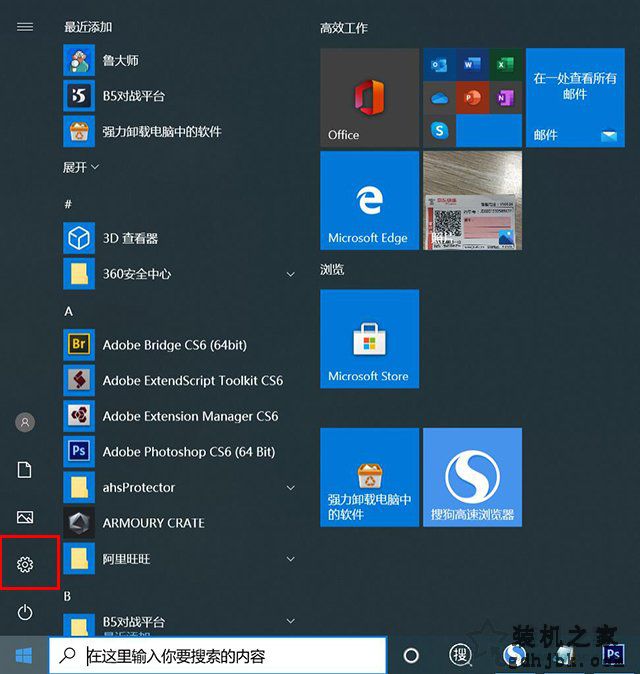The width and height of the screenshot is (640, 674).
Task: Open the Microsoft Store tile
Action: [369, 339]
